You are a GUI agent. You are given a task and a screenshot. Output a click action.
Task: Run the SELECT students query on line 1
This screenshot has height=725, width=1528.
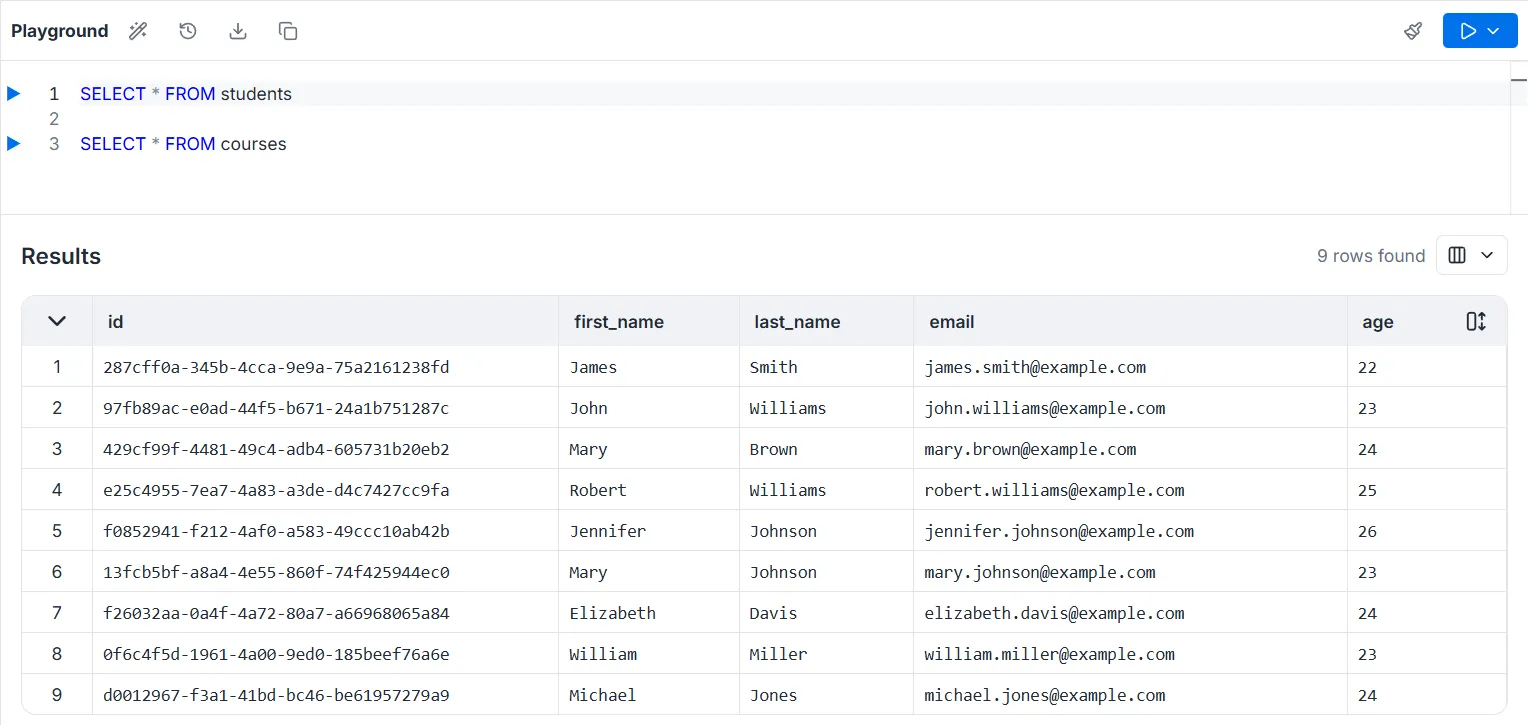coord(14,94)
